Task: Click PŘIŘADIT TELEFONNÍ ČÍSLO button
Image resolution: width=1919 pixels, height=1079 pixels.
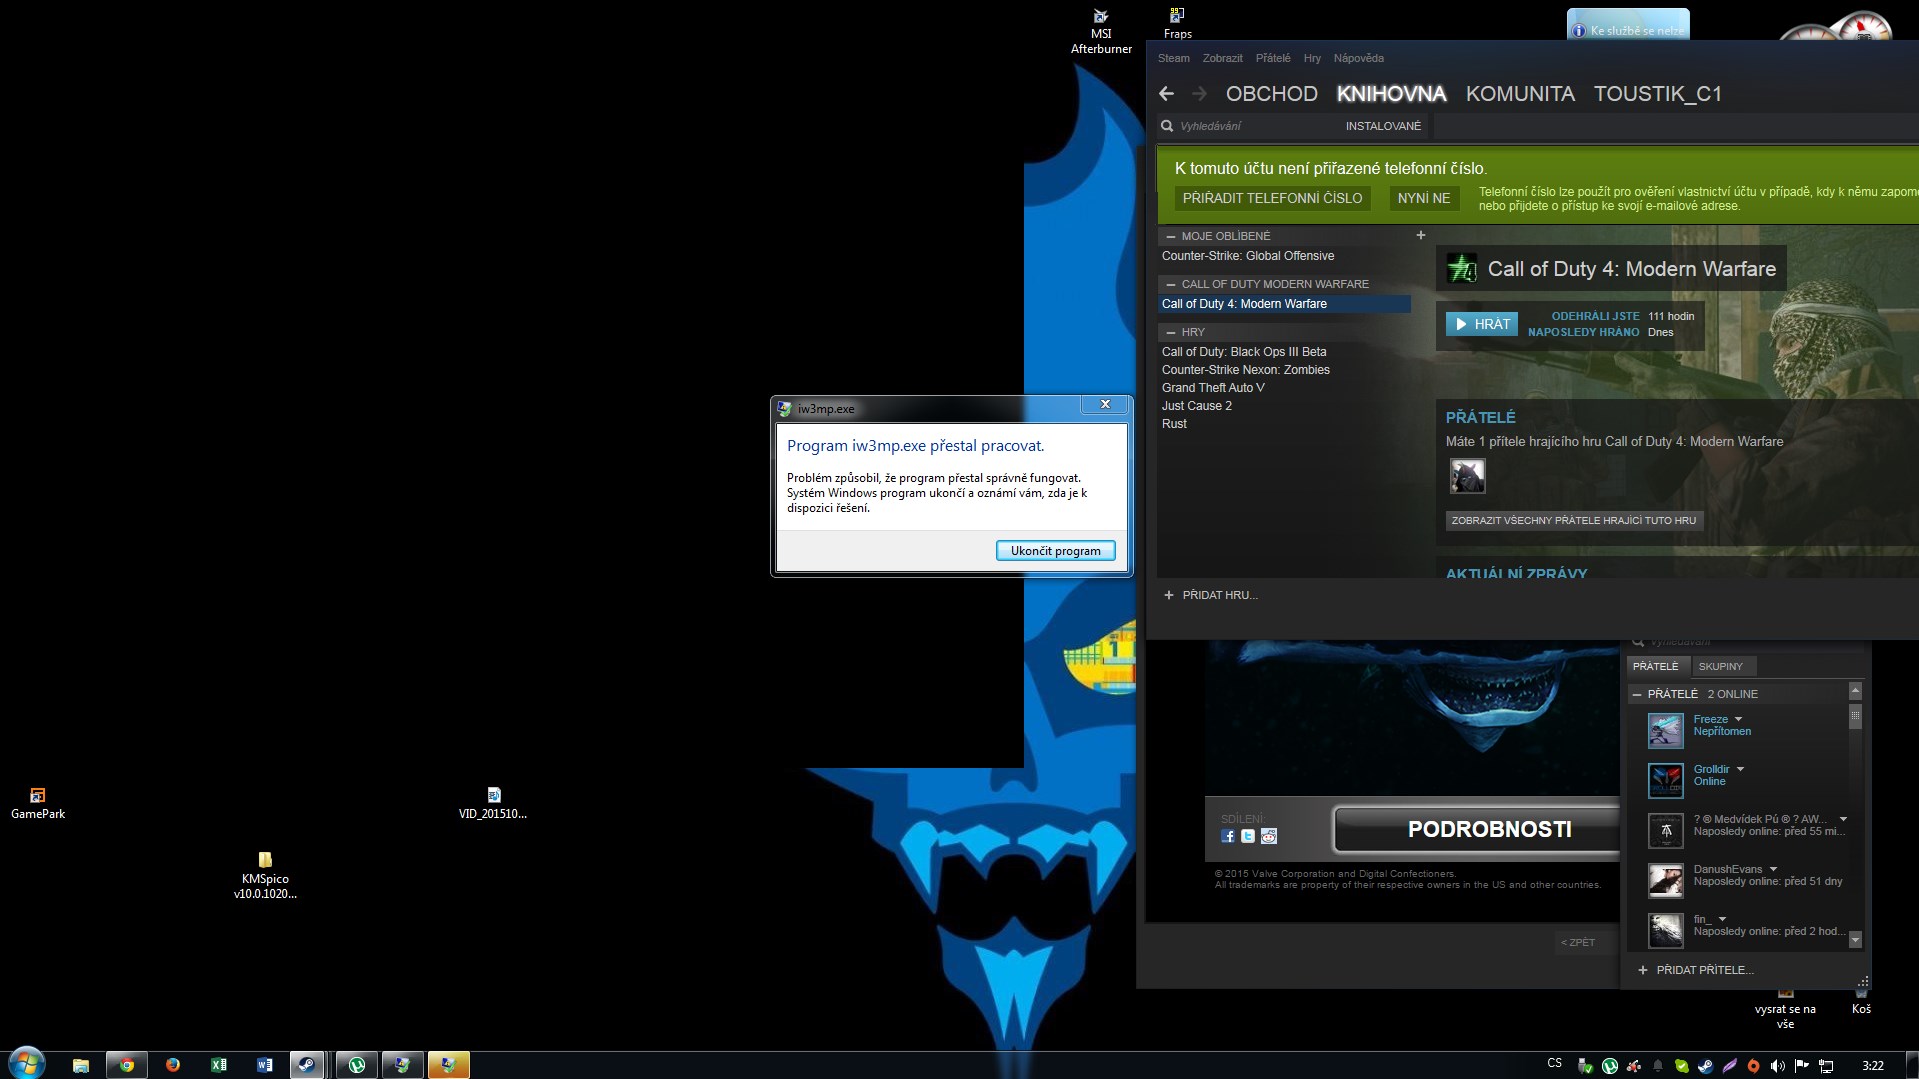Action: point(1272,198)
